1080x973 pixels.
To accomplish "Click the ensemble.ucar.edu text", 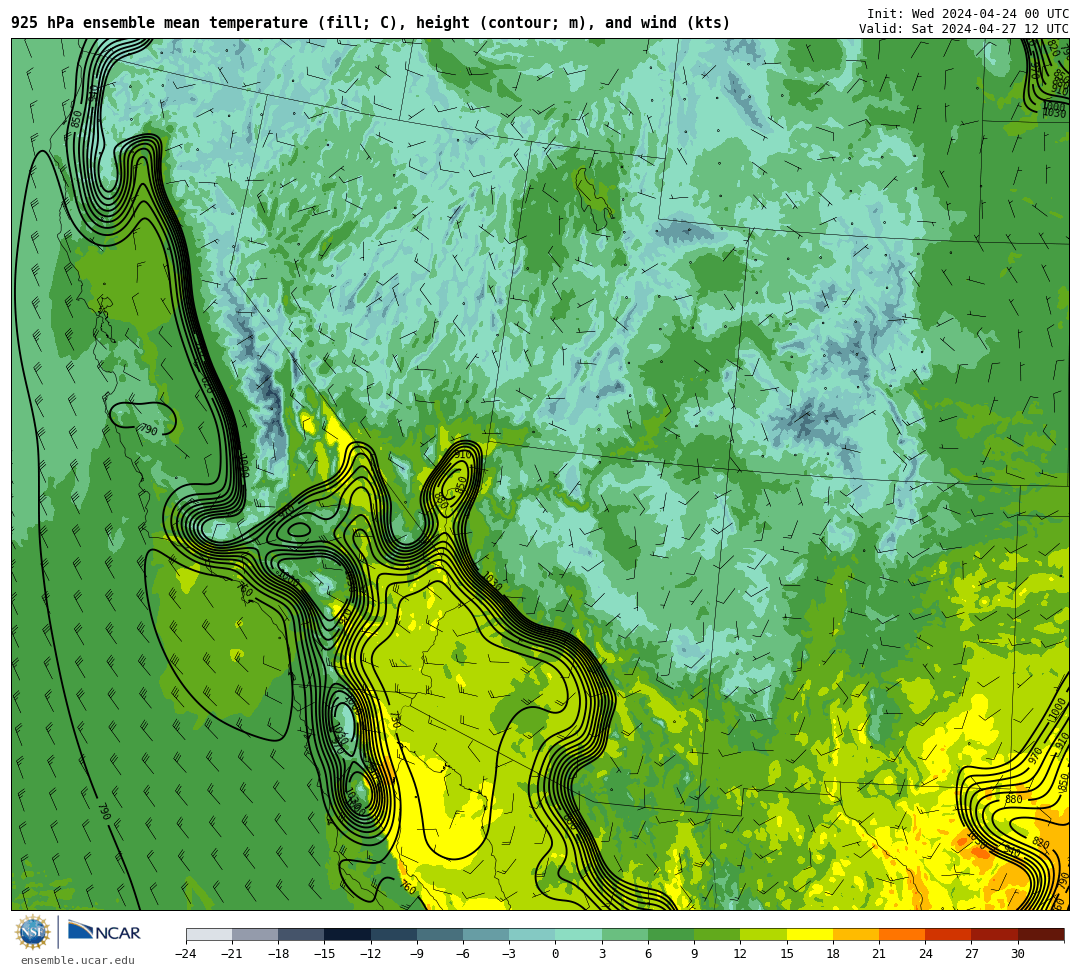I will (x=78, y=960).
